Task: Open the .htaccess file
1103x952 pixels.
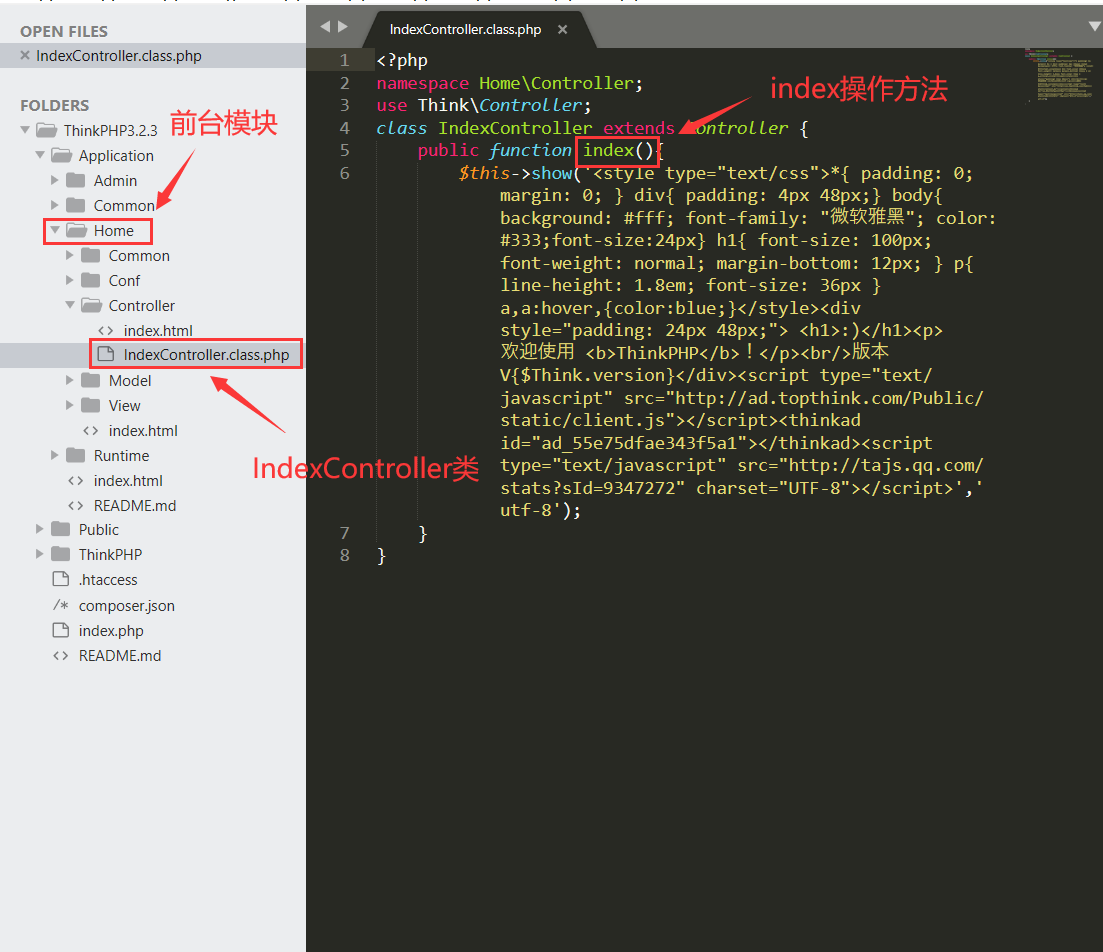Action: point(108,580)
